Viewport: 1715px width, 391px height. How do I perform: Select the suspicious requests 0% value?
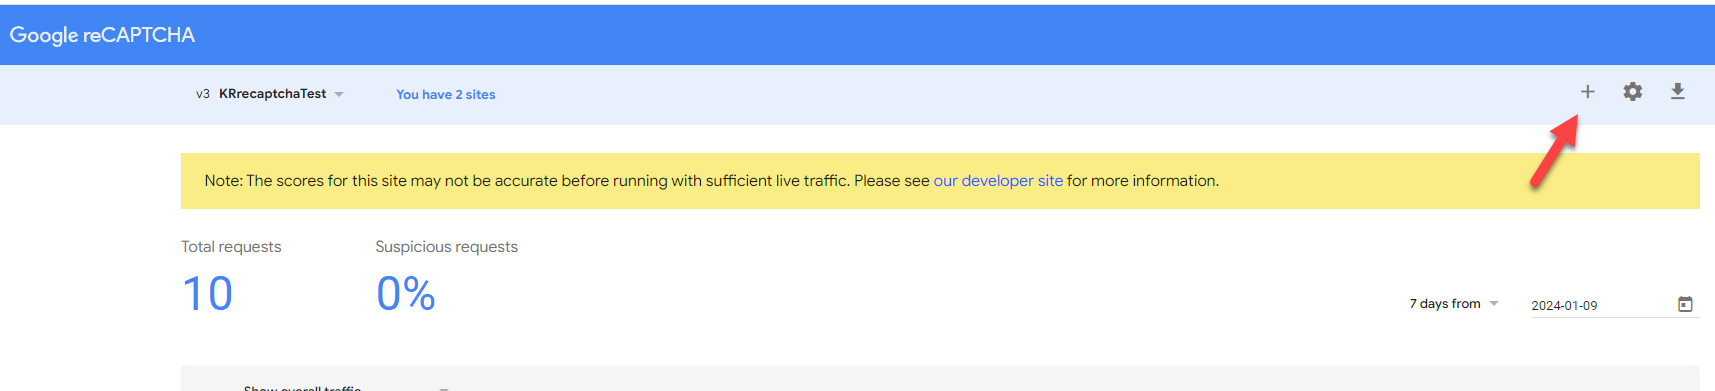click(x=406, y=294)
